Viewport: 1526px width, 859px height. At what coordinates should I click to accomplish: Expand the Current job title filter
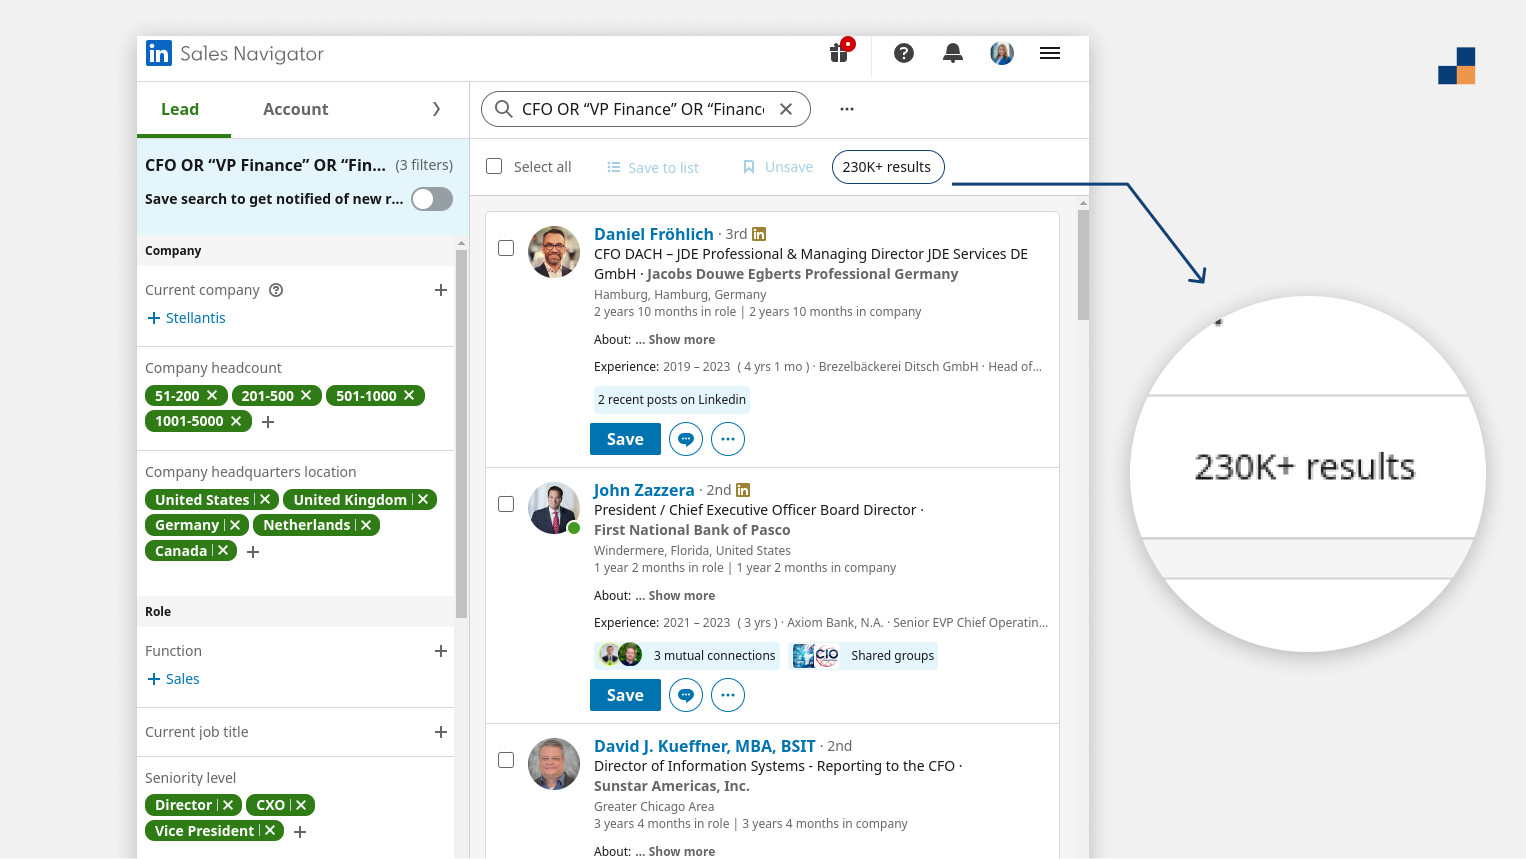440,732
